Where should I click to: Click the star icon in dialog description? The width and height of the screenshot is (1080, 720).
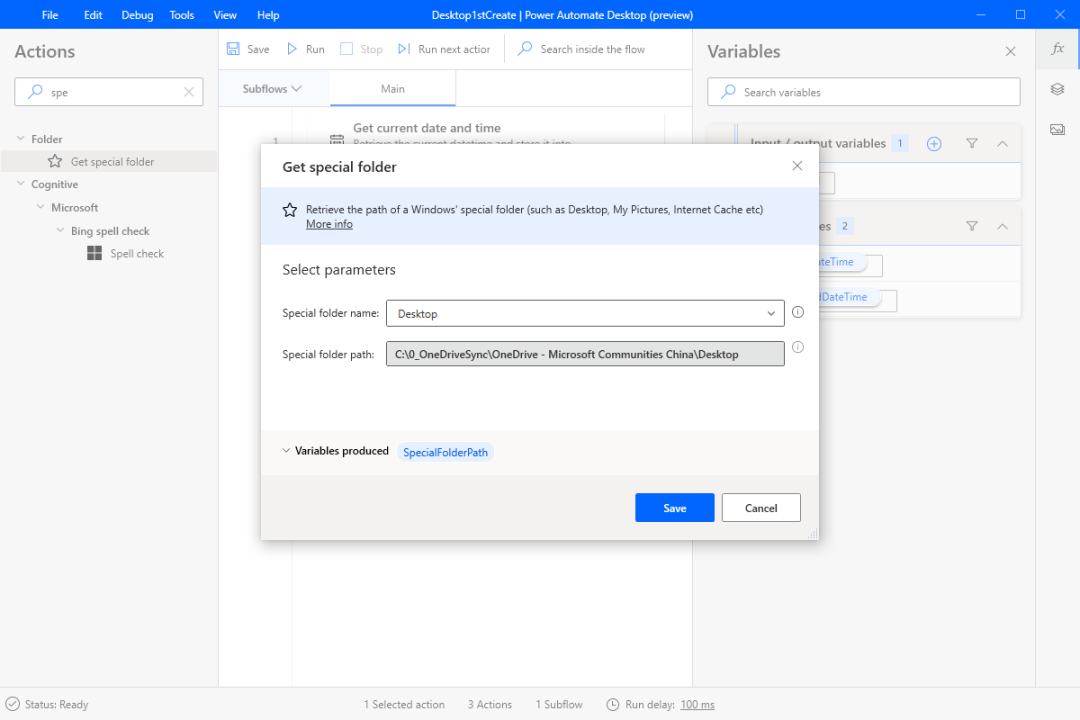coord(290,210)
